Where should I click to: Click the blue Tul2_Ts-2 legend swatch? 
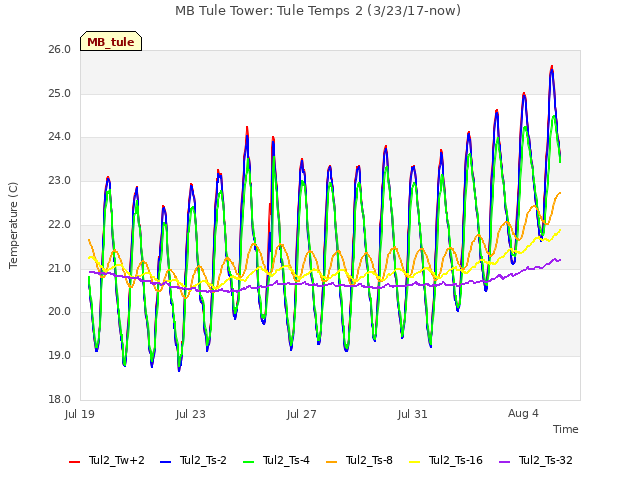(x=165, y=462)
